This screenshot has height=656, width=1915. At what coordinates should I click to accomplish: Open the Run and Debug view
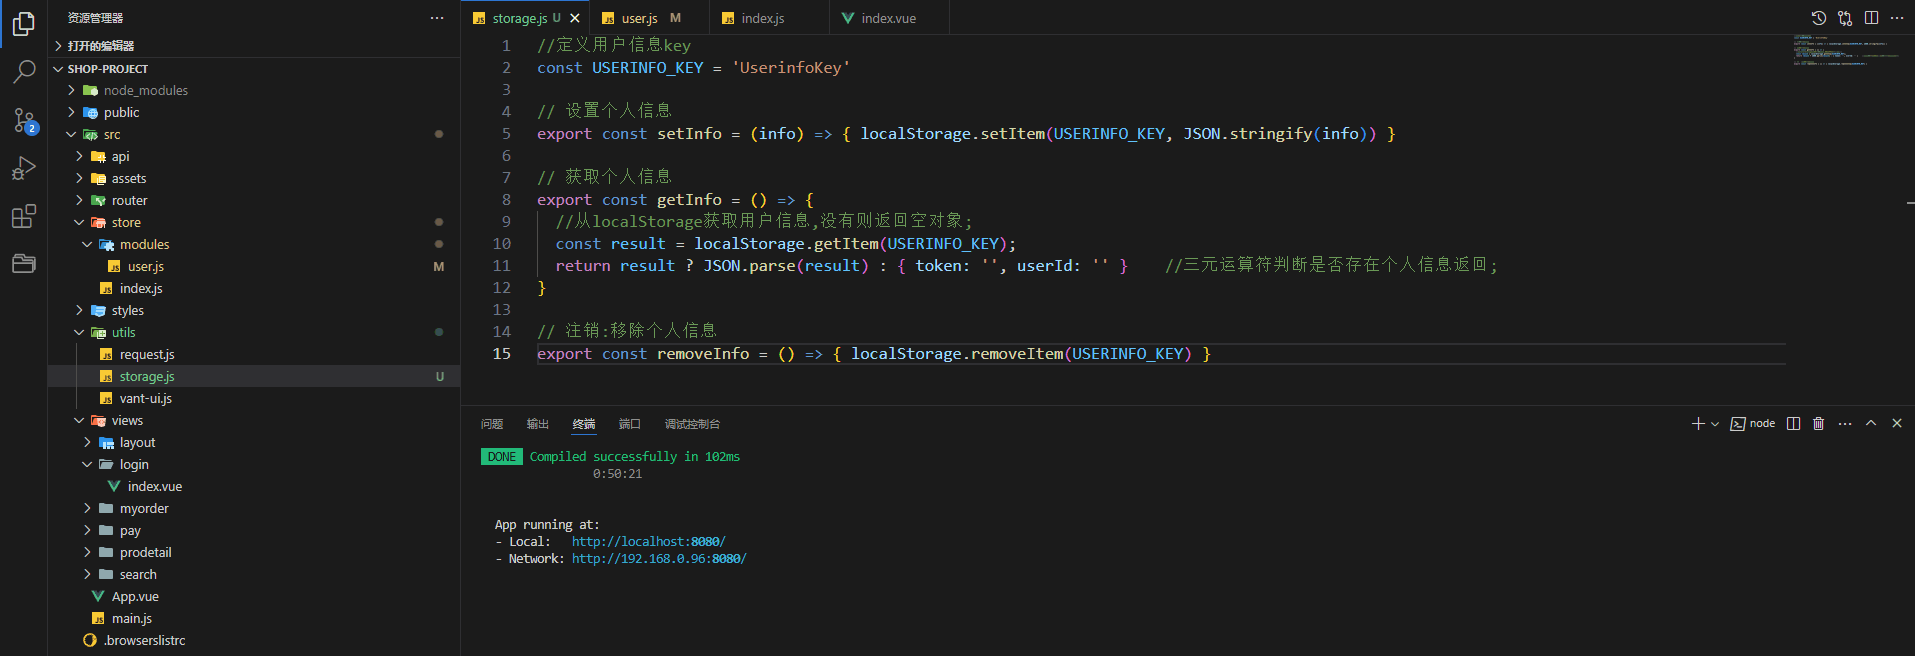(x=24, y=168)
